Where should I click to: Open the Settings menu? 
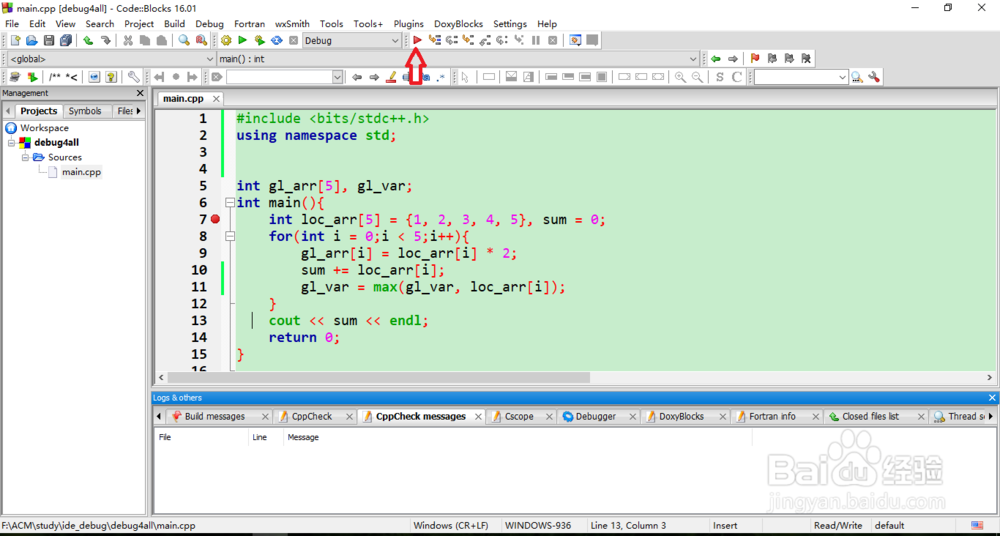tap(510, 24)
